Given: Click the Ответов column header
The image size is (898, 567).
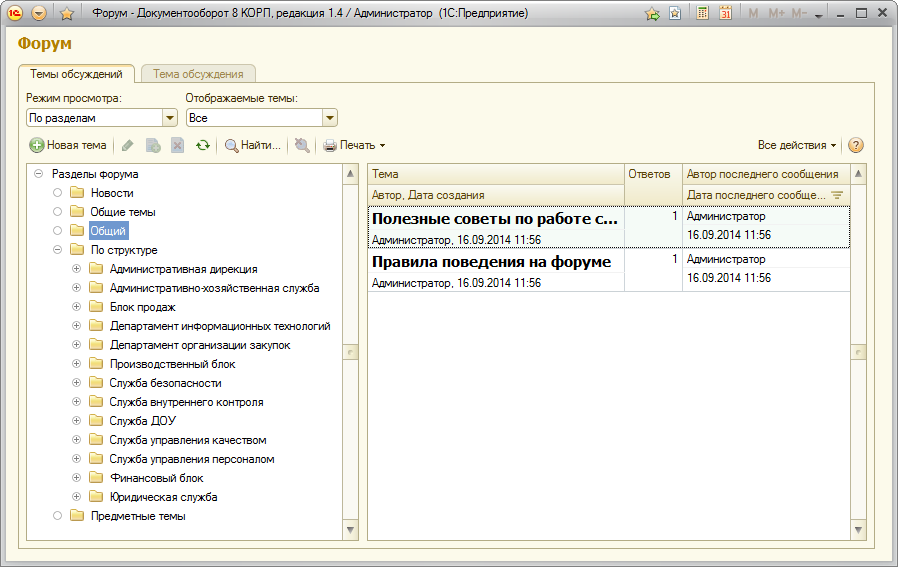Looking at the screenshot, I should (x=649, y=174).
